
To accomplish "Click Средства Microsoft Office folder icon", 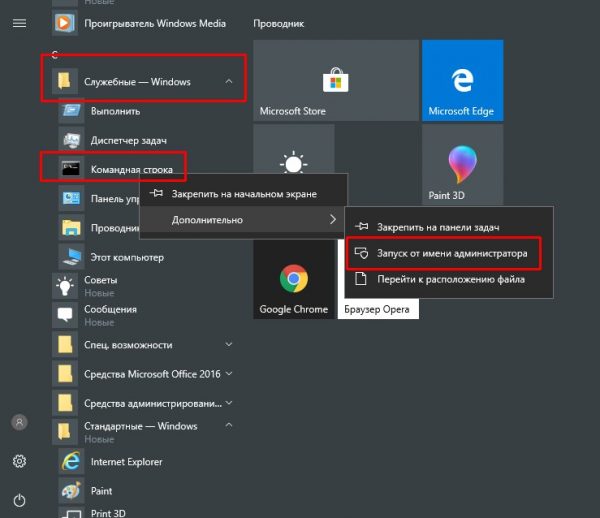I will coord(65,374).
